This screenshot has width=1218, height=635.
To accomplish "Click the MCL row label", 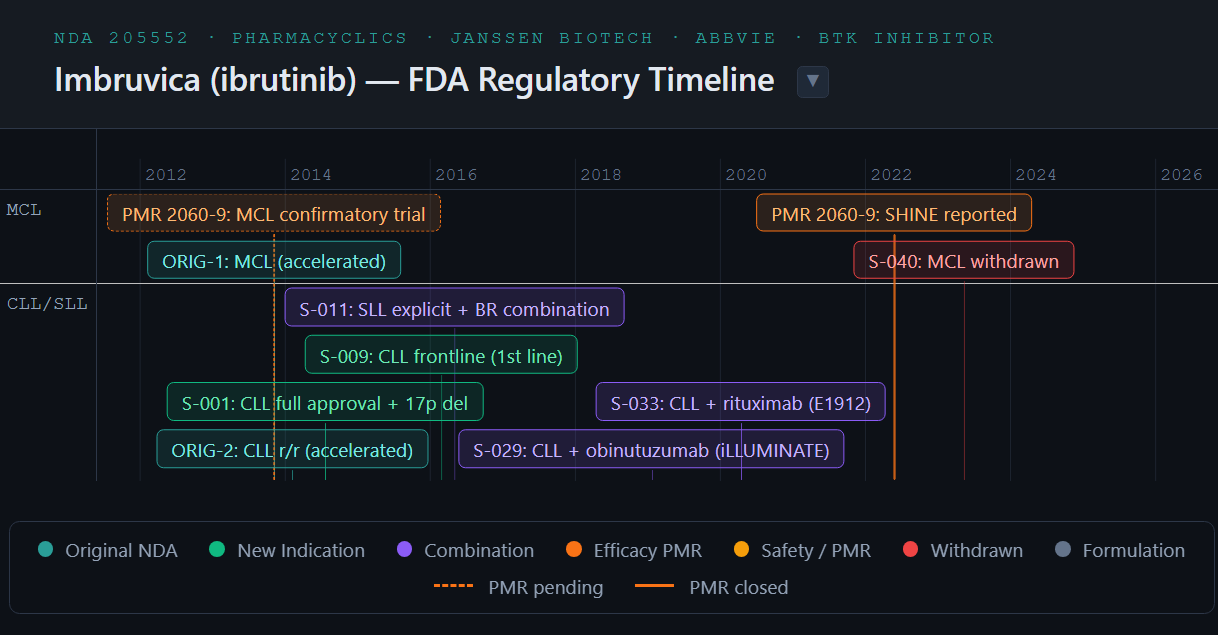I will point(24,210).
